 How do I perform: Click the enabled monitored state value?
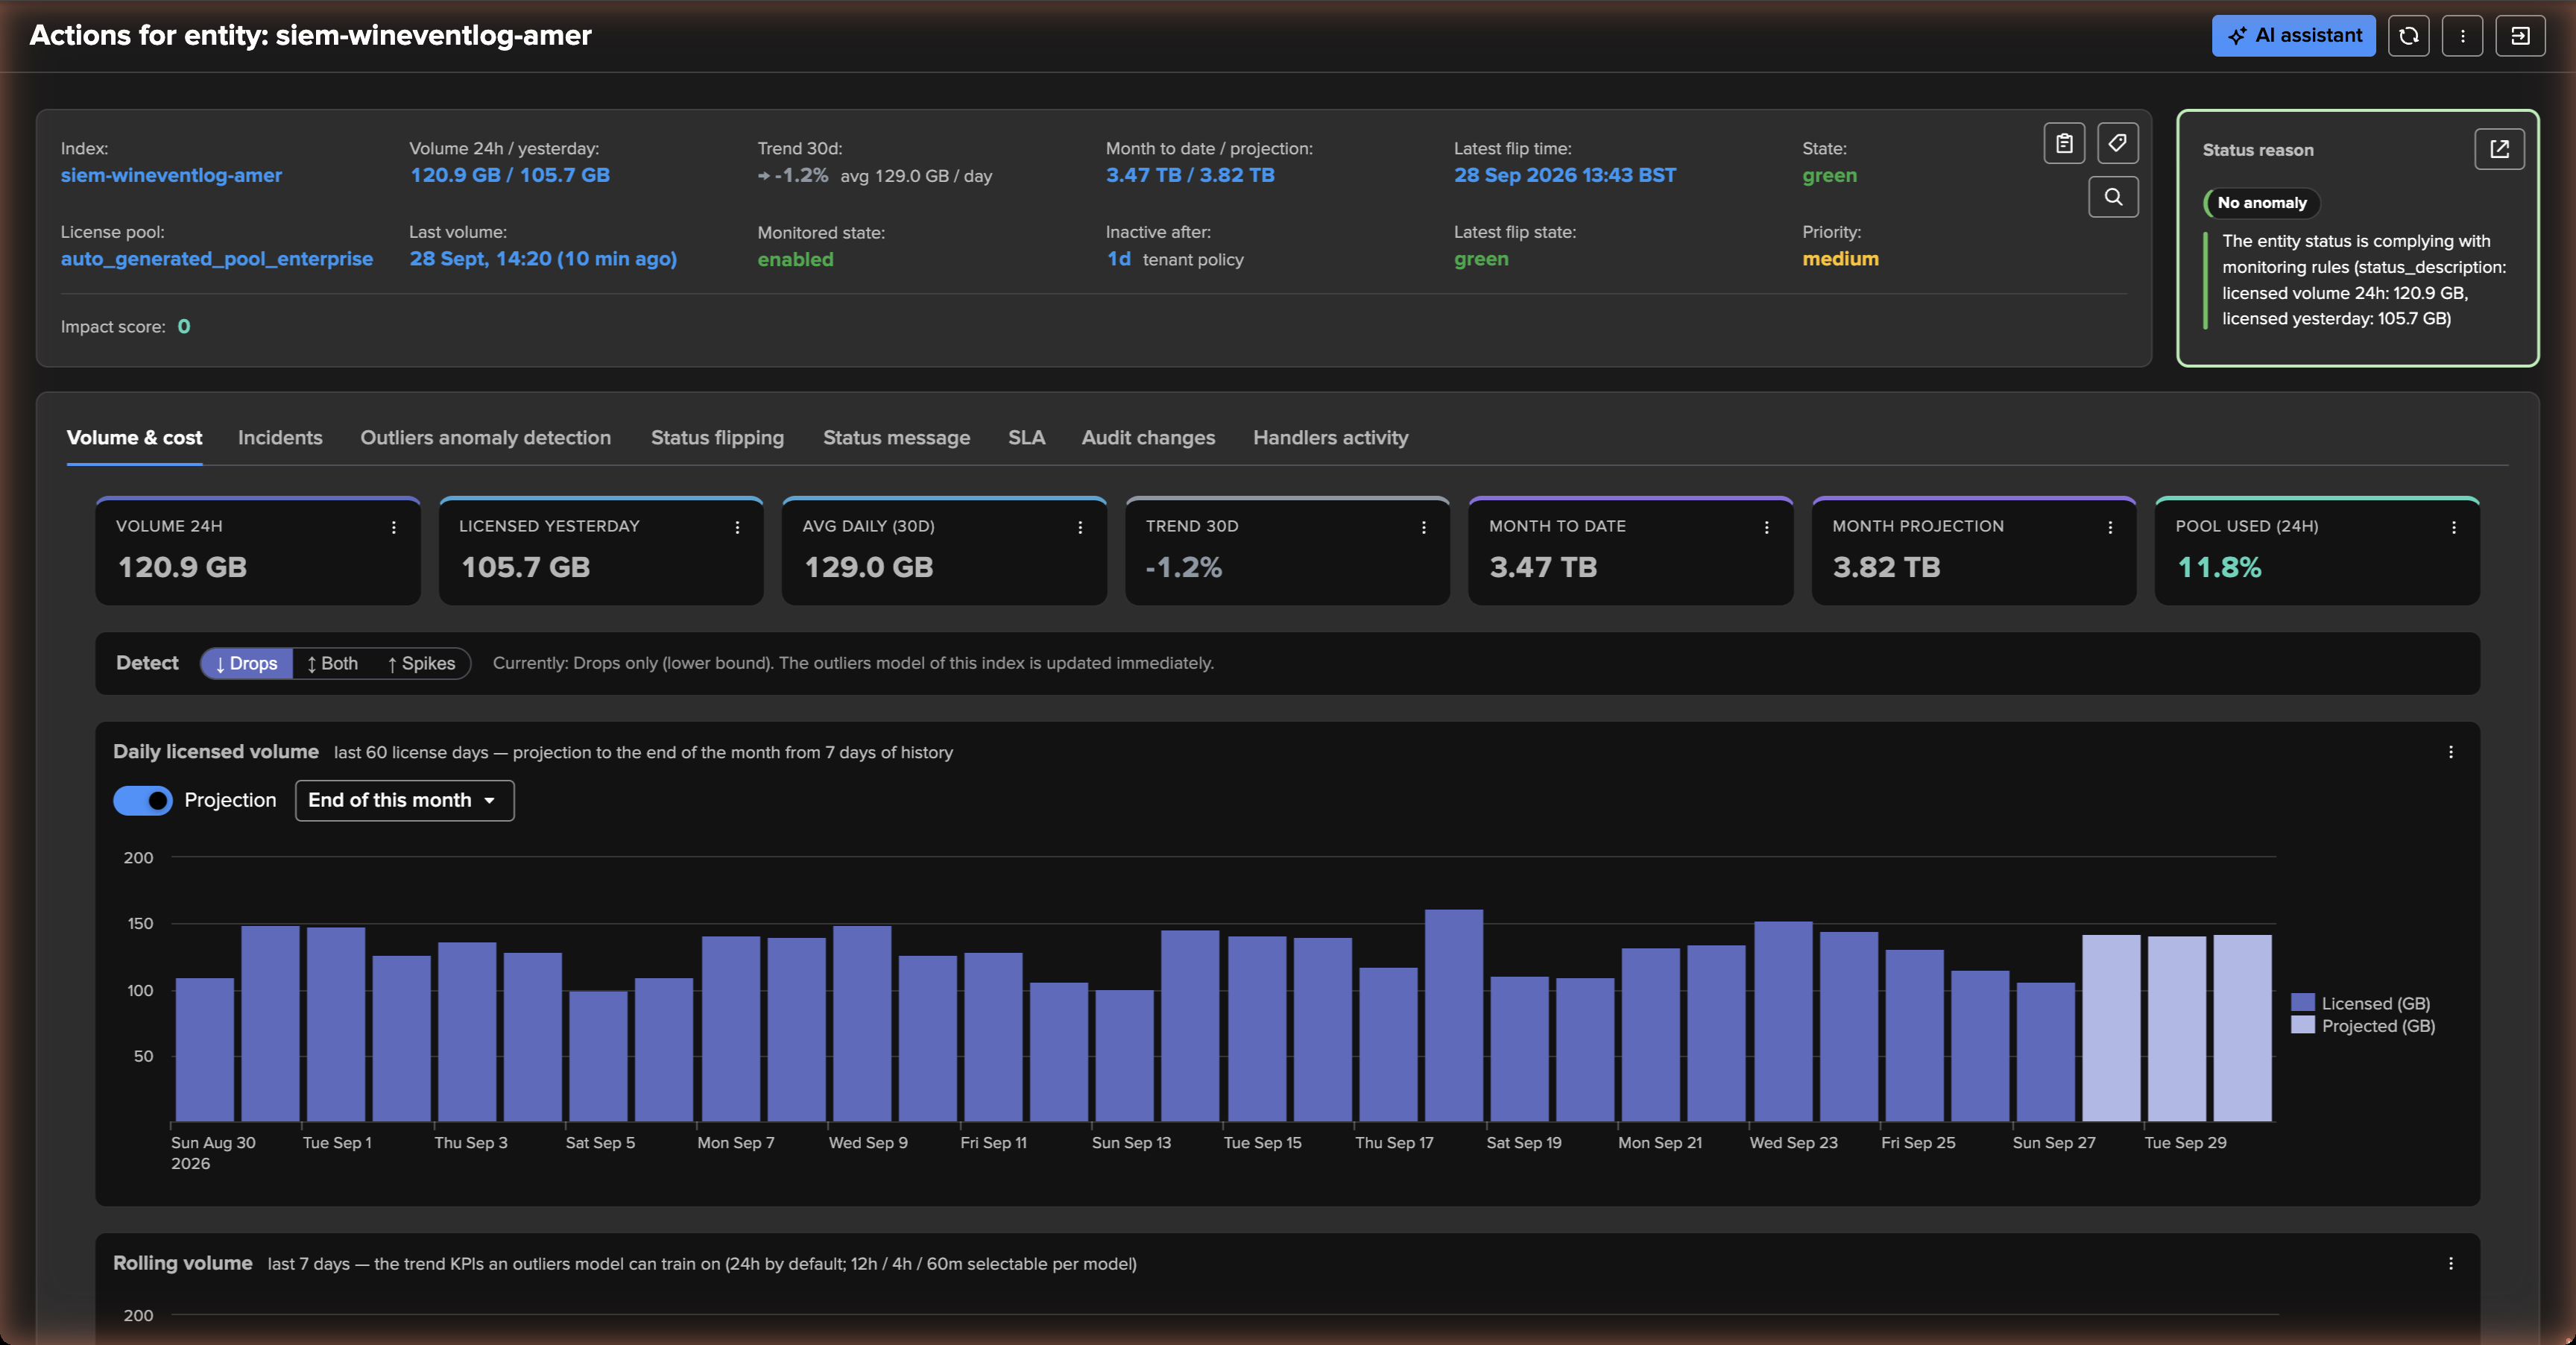tap(795, 260)
